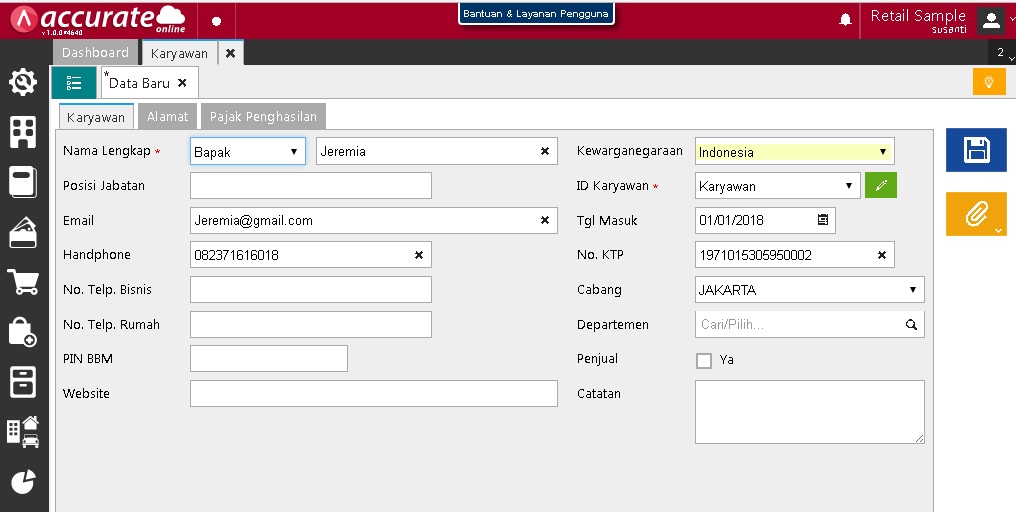Click the save floppy disk button
Image resolution: width=1016 pixels, height=512 pixels.
[976, 150]
